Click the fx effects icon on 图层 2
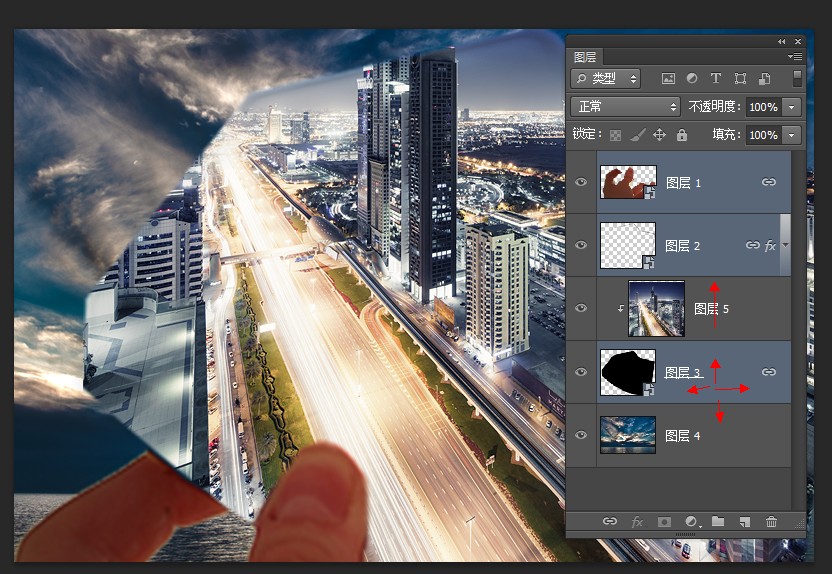832x574 pixels. click(x=770, y=246)
